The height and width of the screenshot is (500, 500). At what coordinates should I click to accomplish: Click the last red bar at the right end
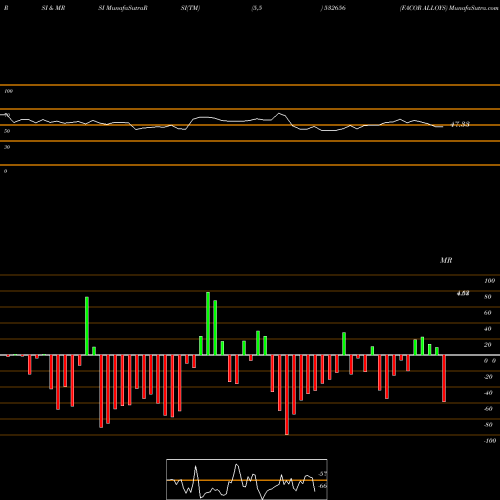(x=444, y=378)
